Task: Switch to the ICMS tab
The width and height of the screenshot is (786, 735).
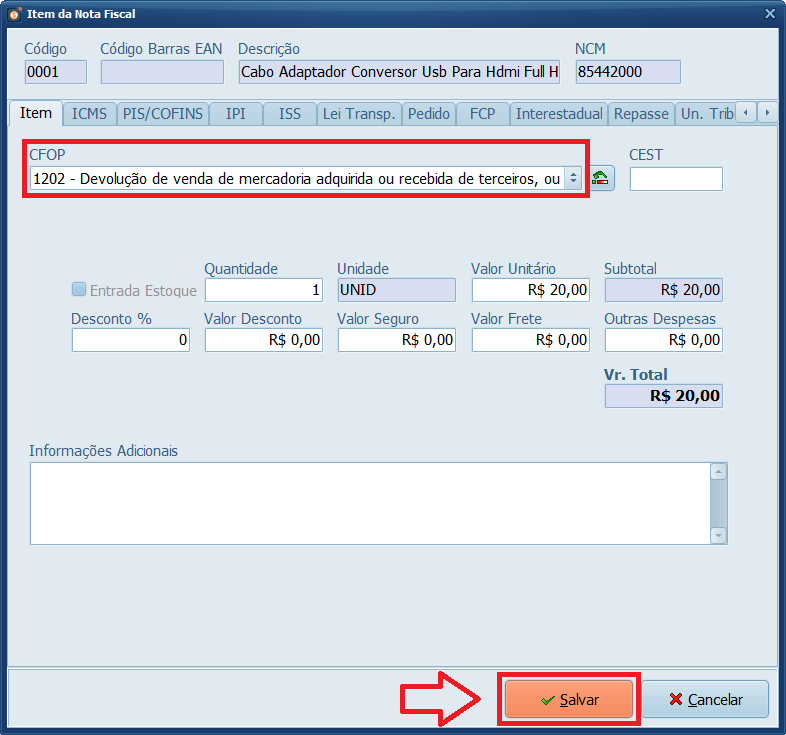Action: click(89, 114)
